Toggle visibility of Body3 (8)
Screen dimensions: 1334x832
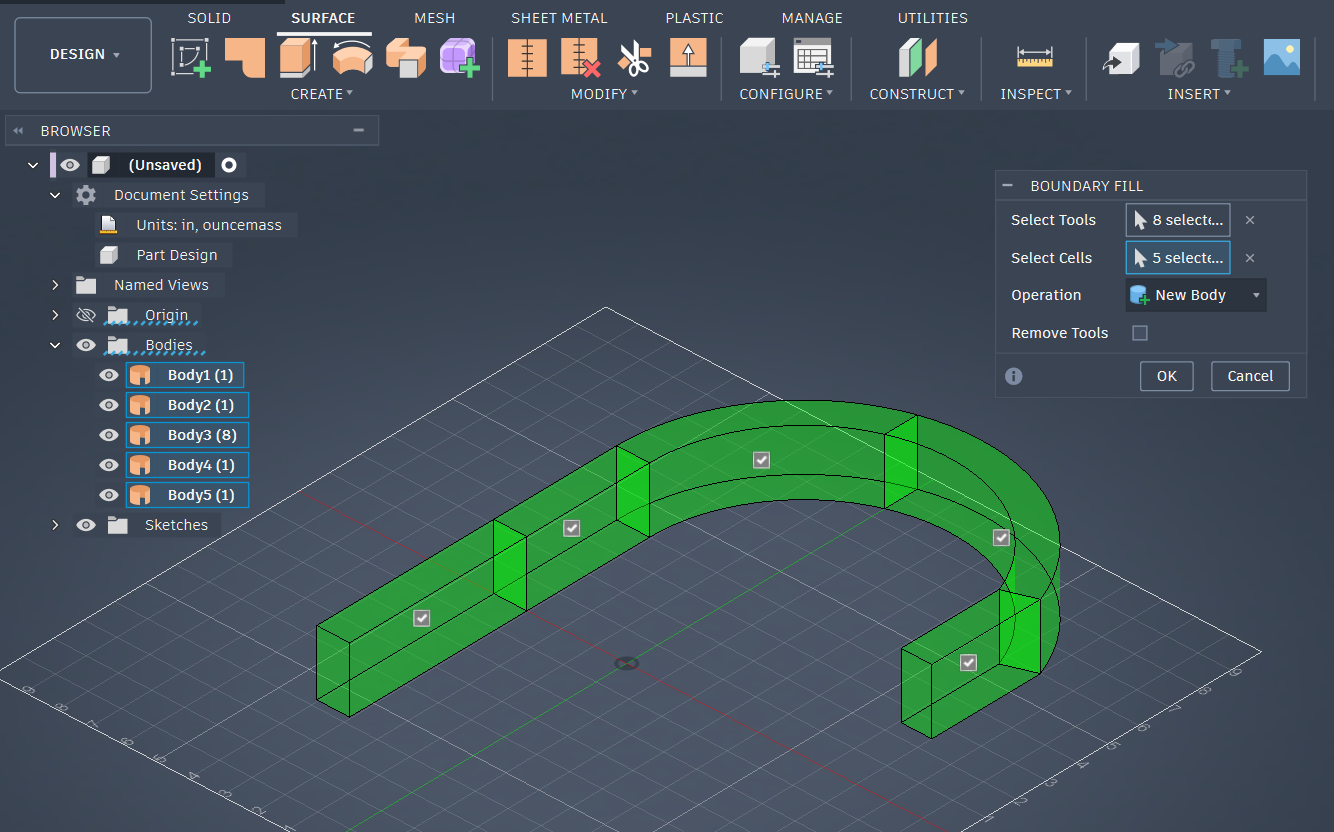point(108,435)
